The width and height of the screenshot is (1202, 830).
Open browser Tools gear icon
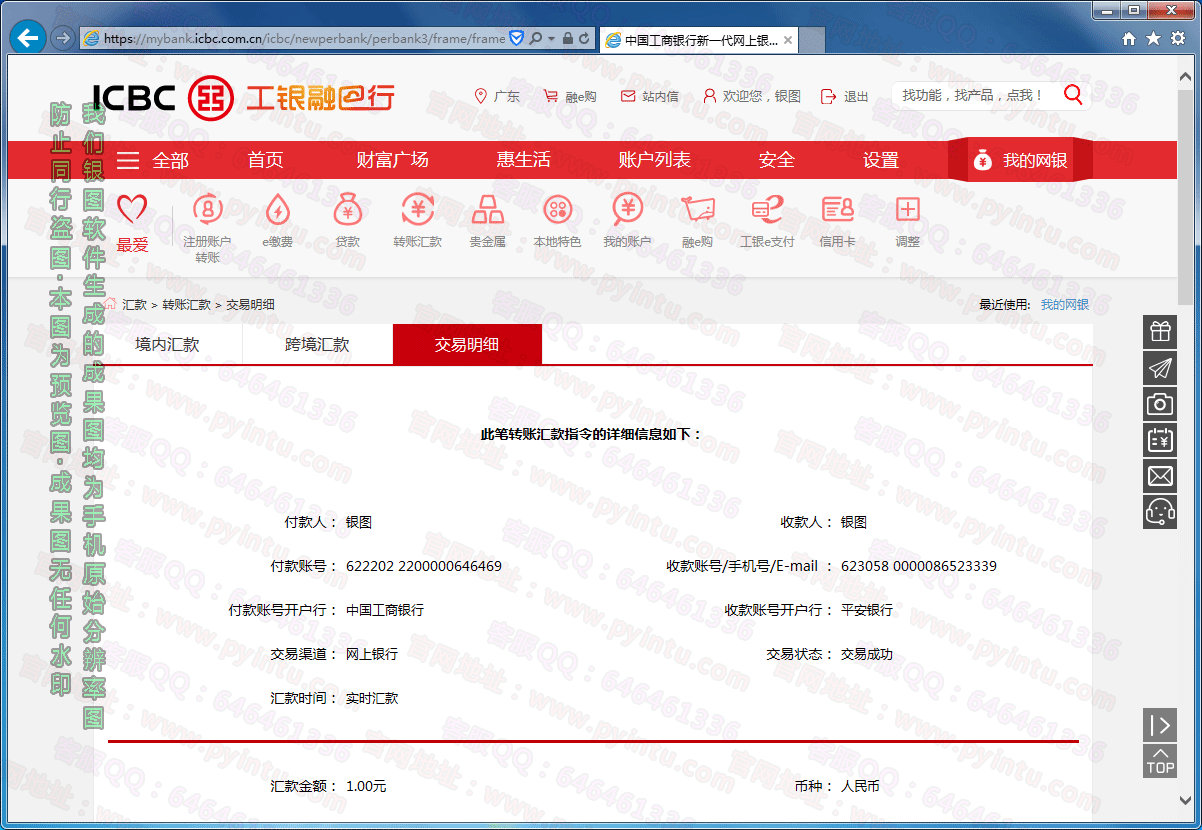coord(1179,39)
